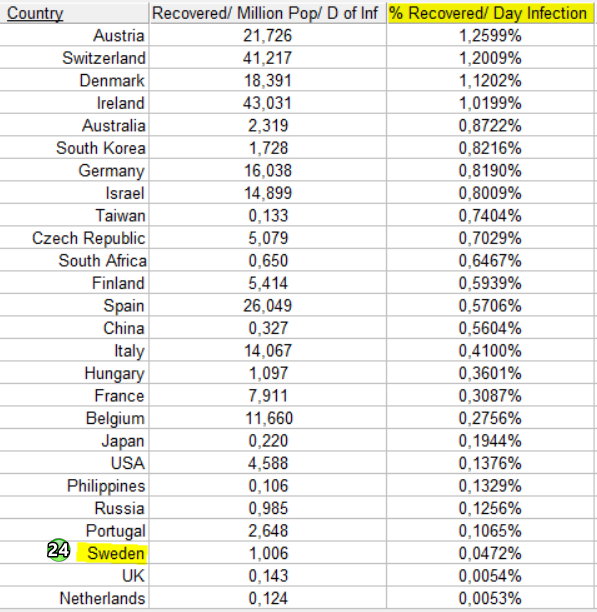Select the highlighted Sweden cell

coord(112,553)
